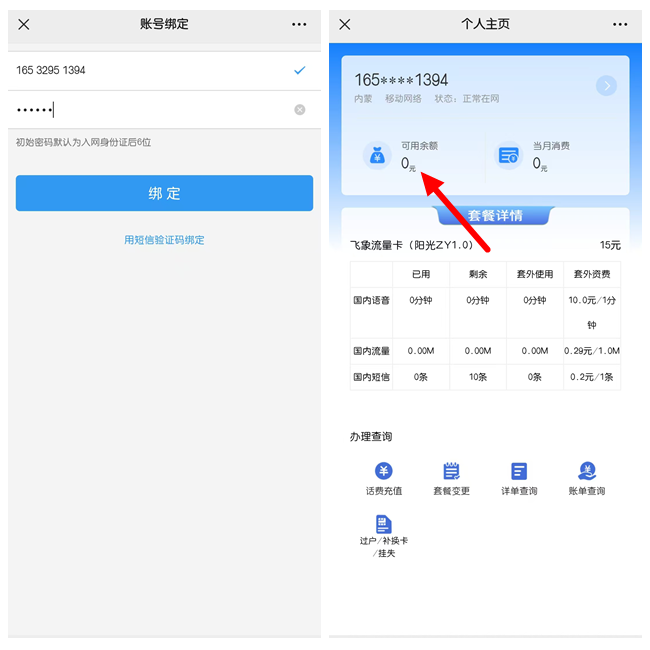Click the 当月消费 consumption icon
Image resolution: width=650 pixels, height=650 pixels.
pyautogui.click(x=509, y=155)
